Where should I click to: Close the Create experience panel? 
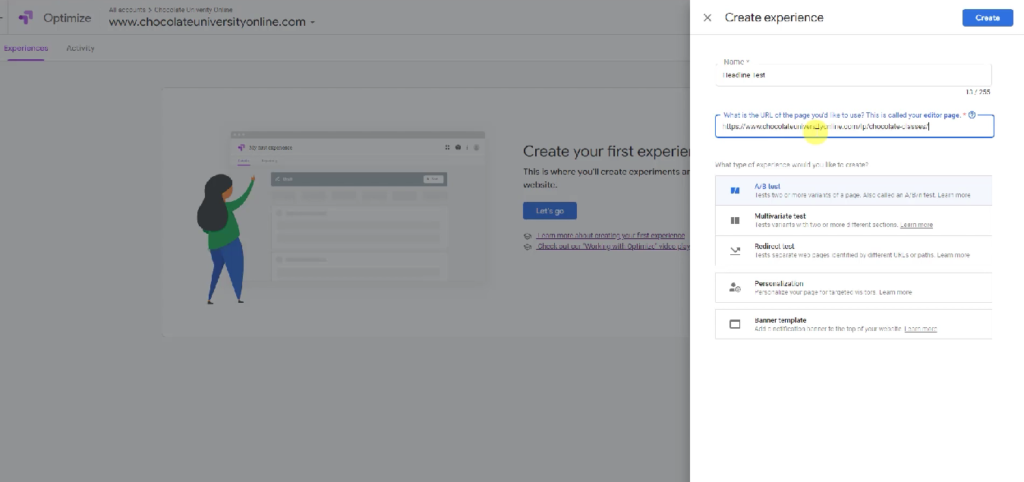[707, 18]
